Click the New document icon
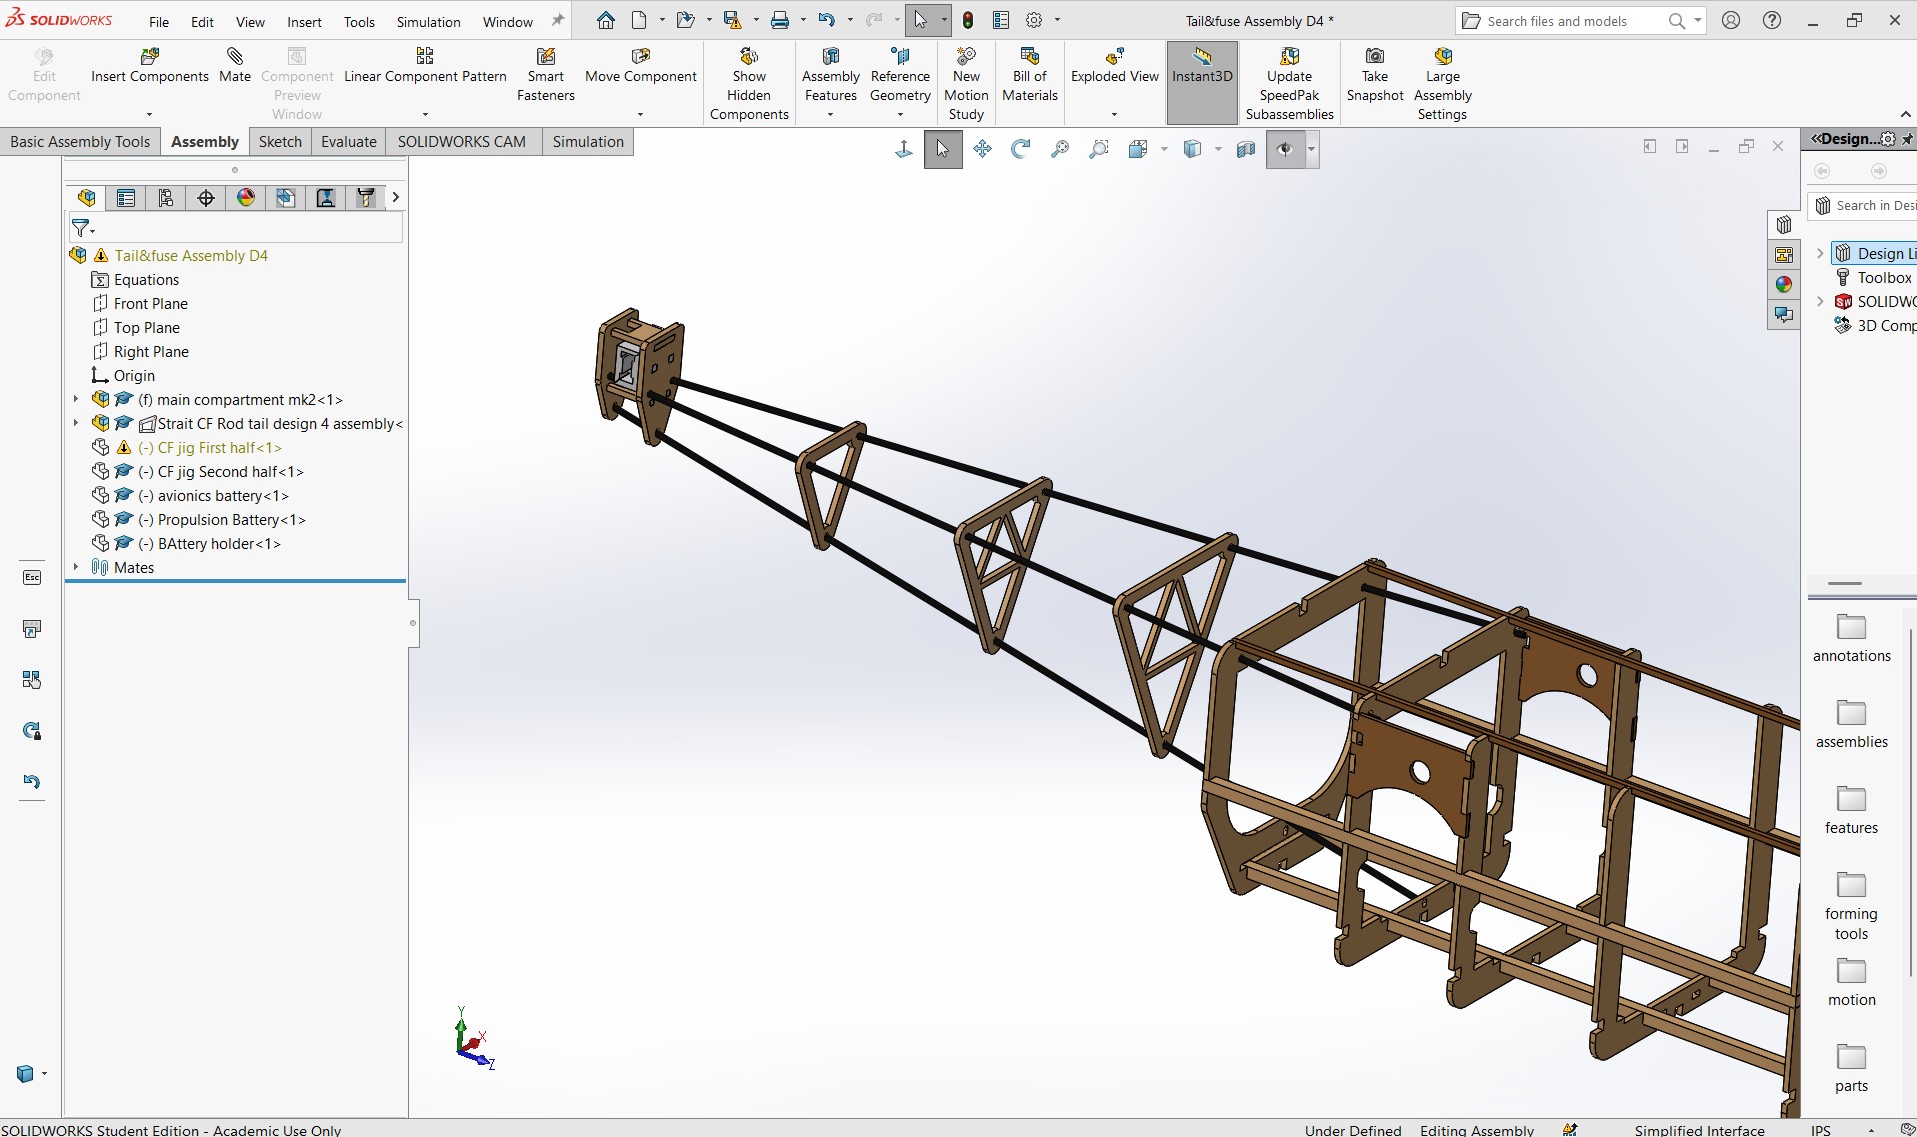This screenshot has height=1137, width=1917. click(x=639, y=20)
